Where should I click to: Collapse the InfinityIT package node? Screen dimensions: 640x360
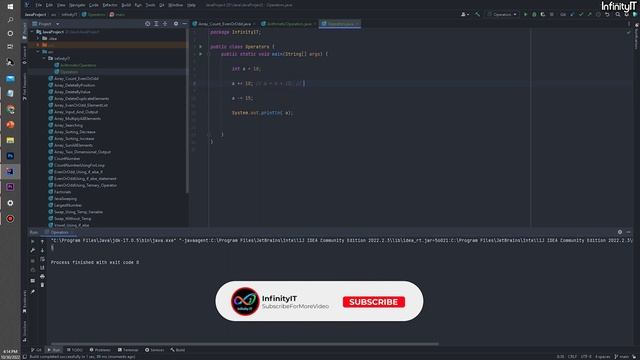(44, 58)
